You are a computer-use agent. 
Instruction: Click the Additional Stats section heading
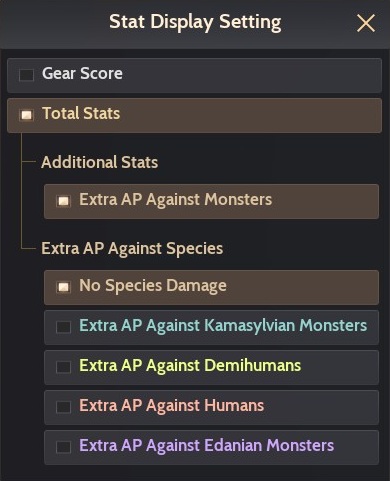tap(100, 162)
